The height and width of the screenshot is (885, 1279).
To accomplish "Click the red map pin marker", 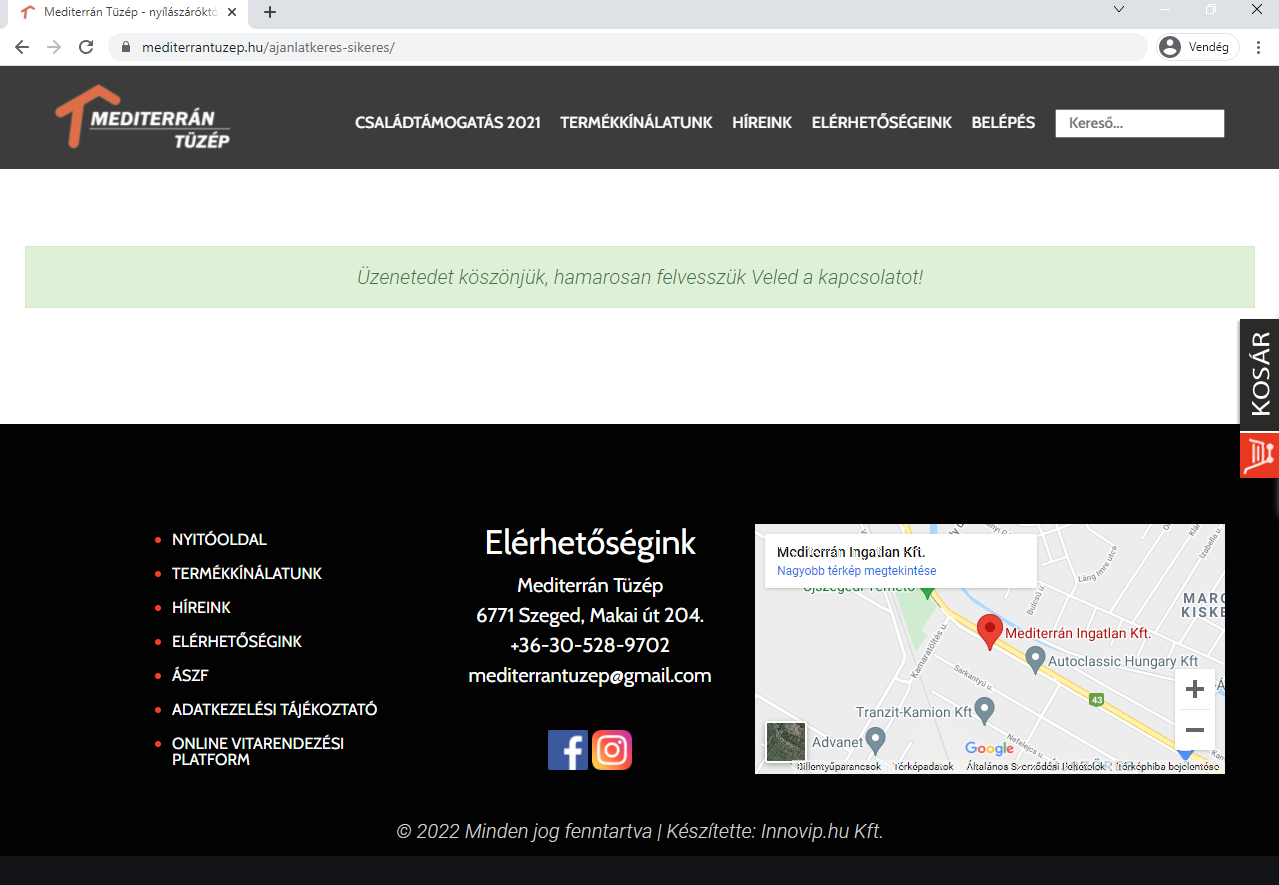I will (989, 632).
